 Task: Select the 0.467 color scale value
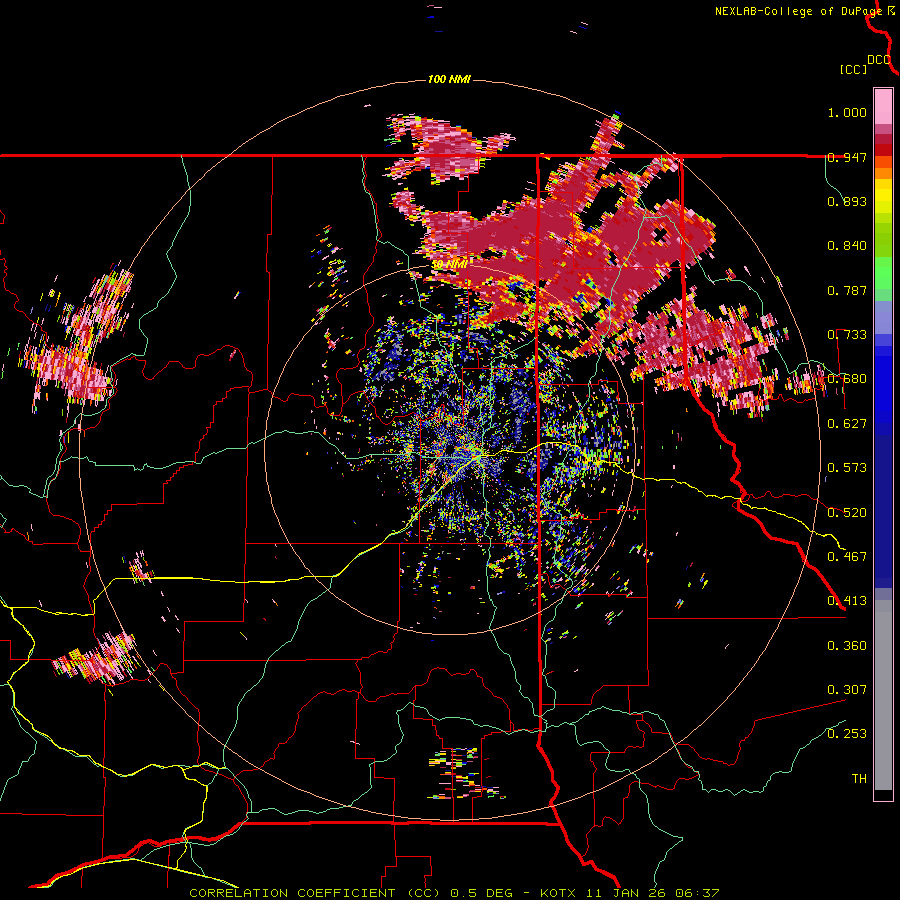(847, 557)
